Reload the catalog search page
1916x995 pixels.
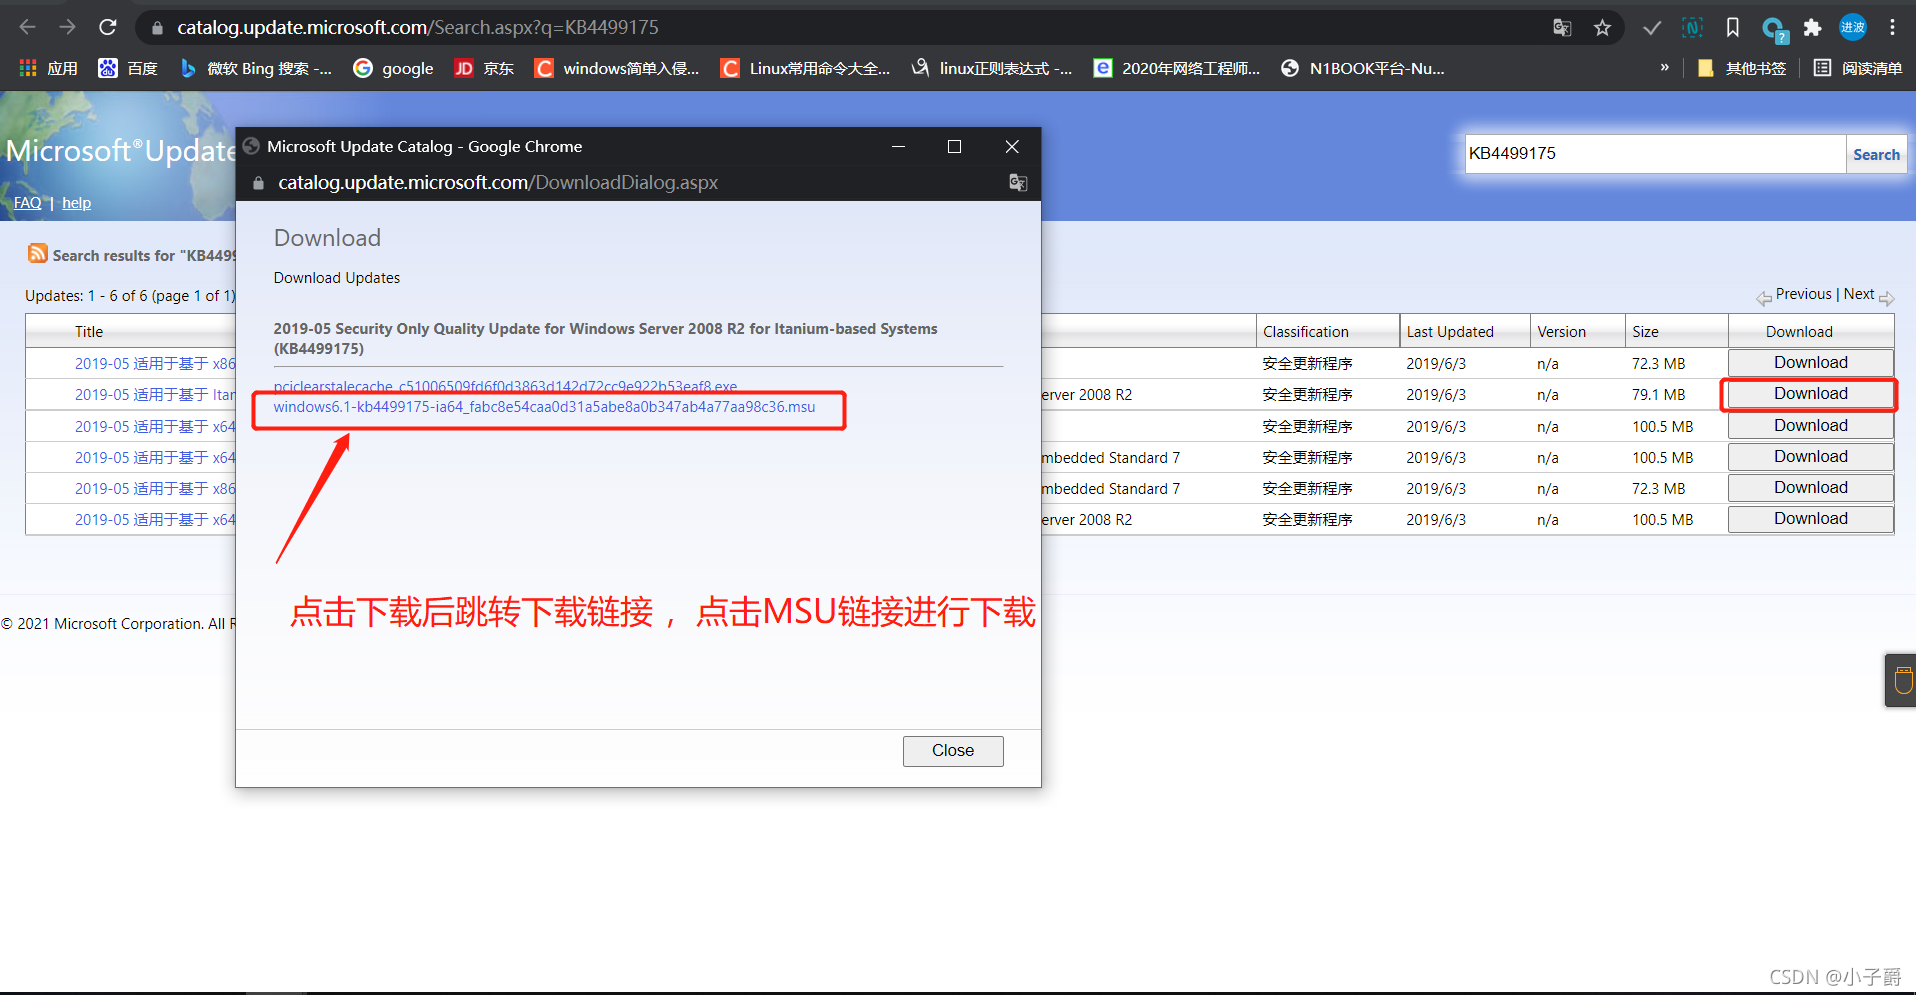[108, 27]
